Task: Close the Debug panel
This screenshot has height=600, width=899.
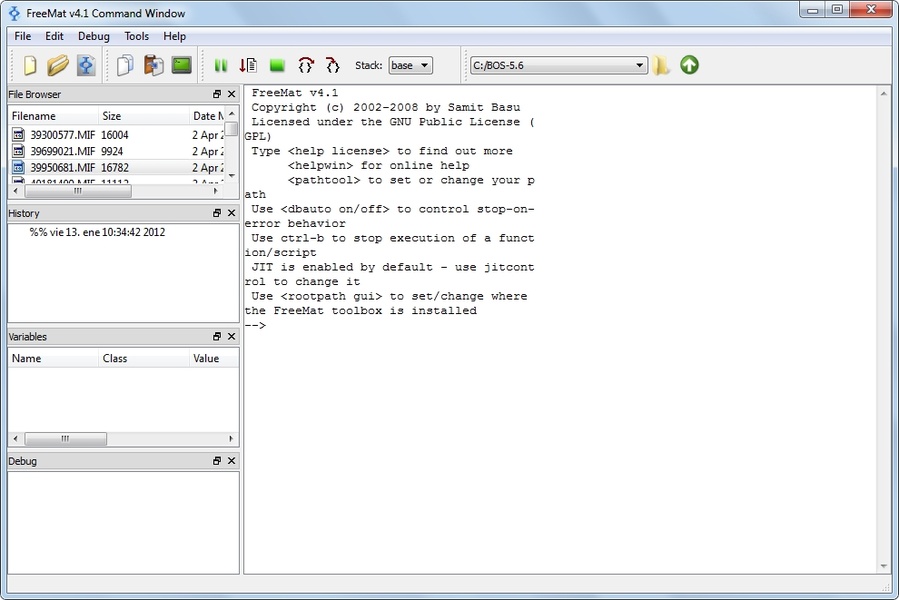Action: click(x=232, y=461)
